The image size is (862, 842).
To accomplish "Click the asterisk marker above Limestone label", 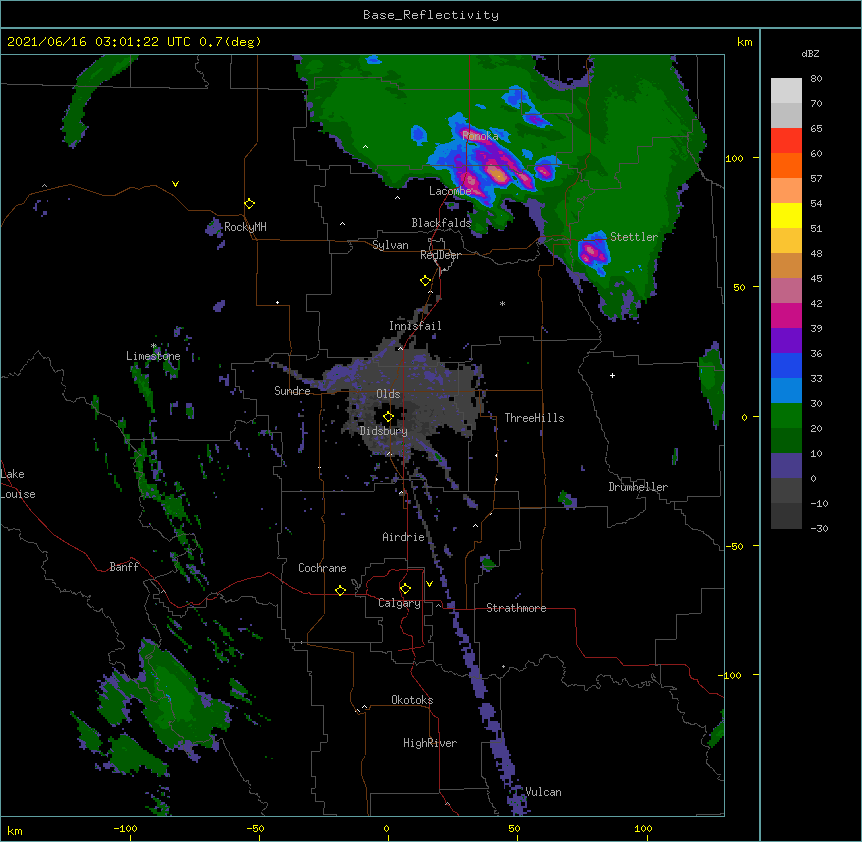I will pyautogui.click(x=154, y=346).
